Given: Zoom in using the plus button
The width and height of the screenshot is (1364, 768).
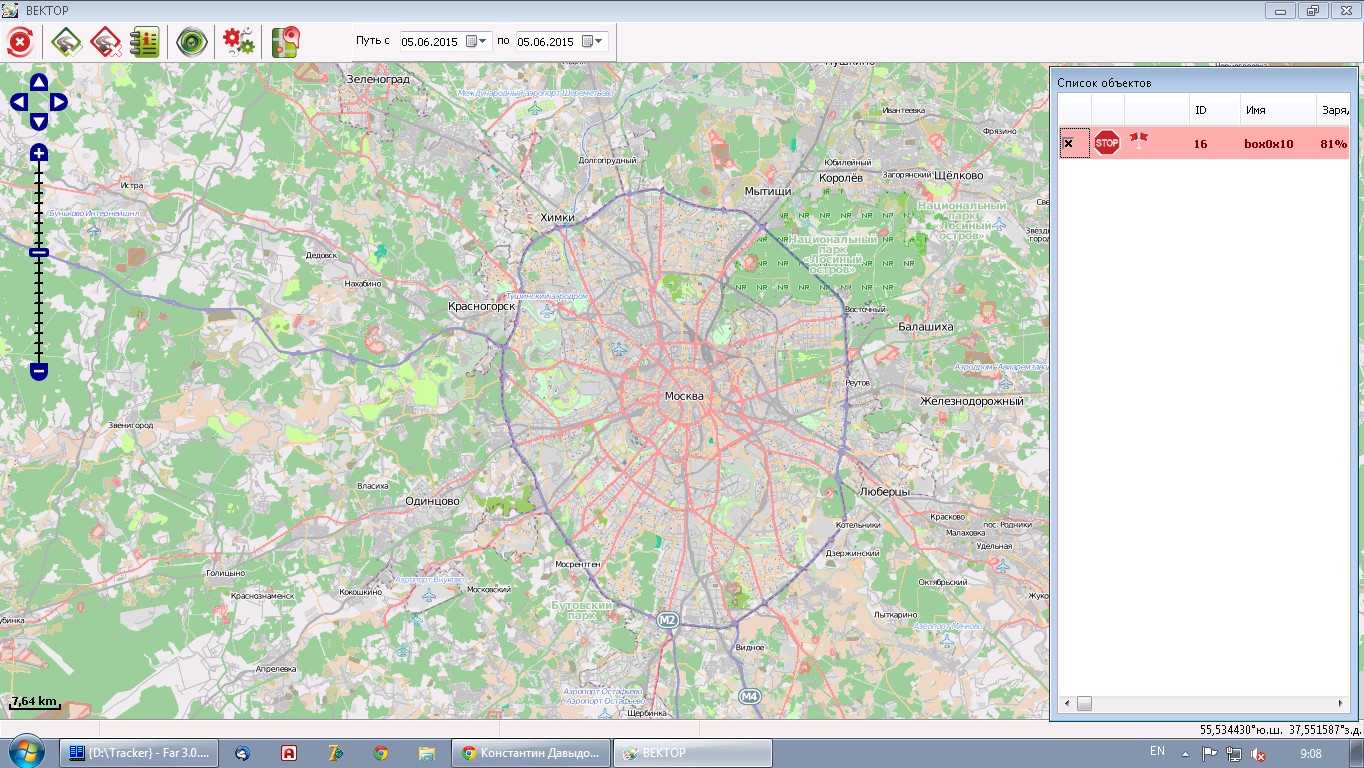Looking at the screenshot, I should pos(39,153).
